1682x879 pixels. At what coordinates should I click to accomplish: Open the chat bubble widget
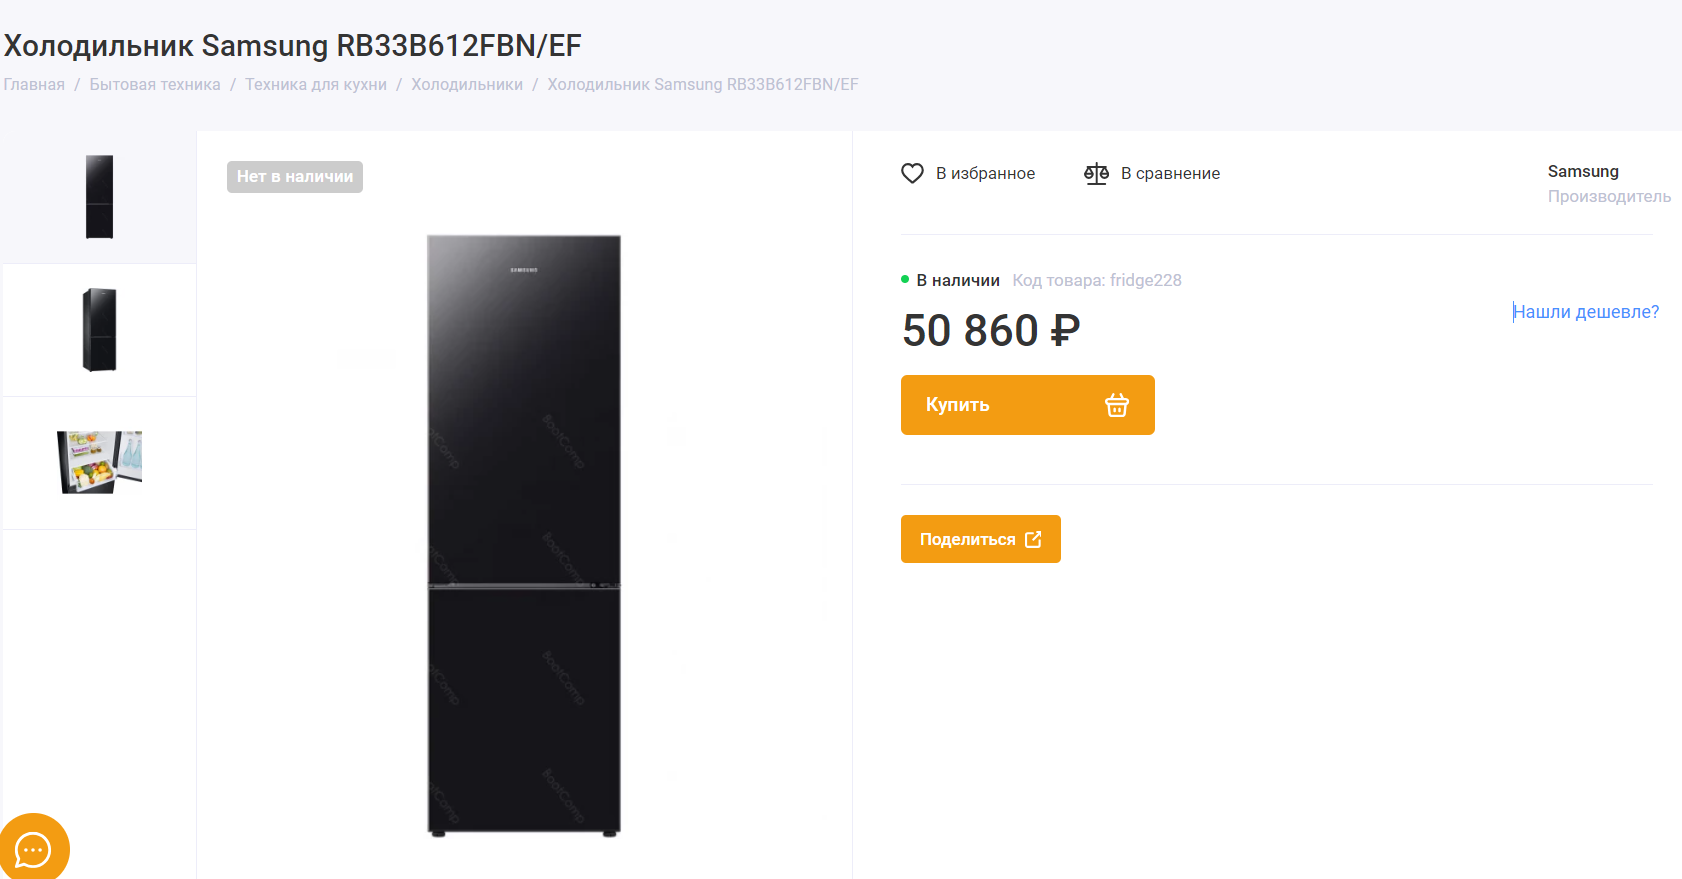tap(33, 848)
